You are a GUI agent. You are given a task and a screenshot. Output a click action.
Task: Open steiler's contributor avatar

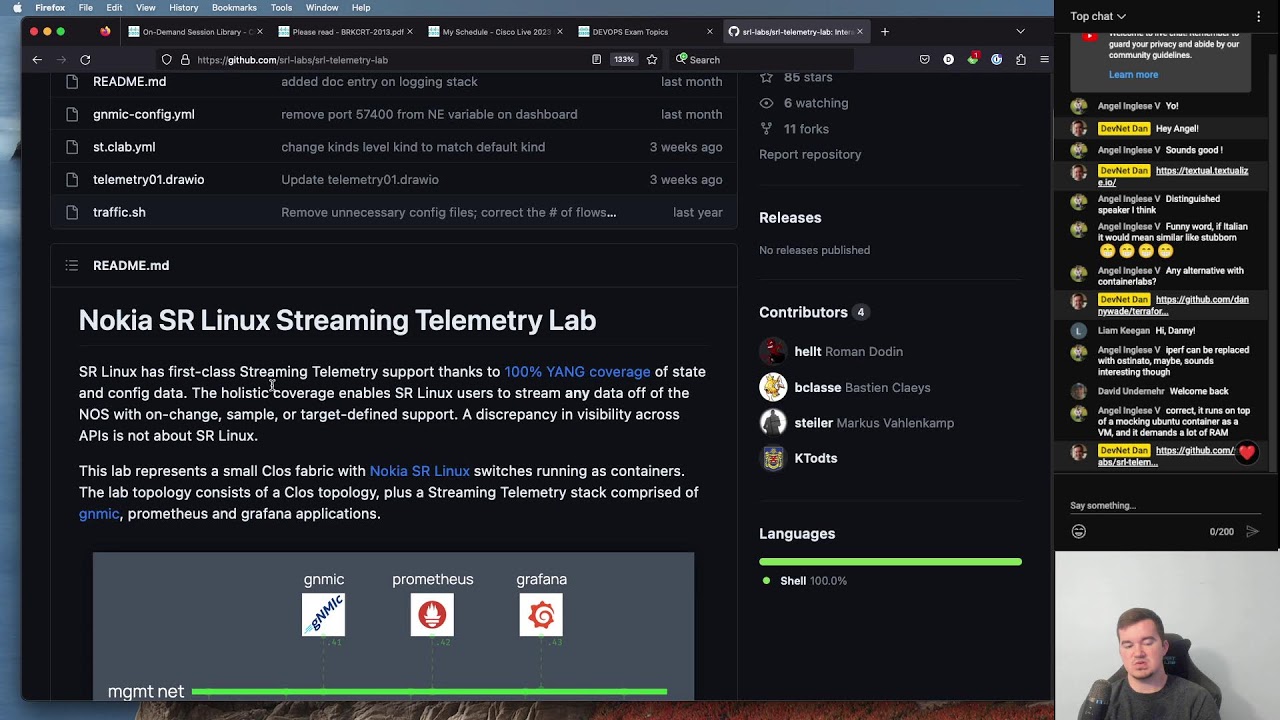[773, 423]
